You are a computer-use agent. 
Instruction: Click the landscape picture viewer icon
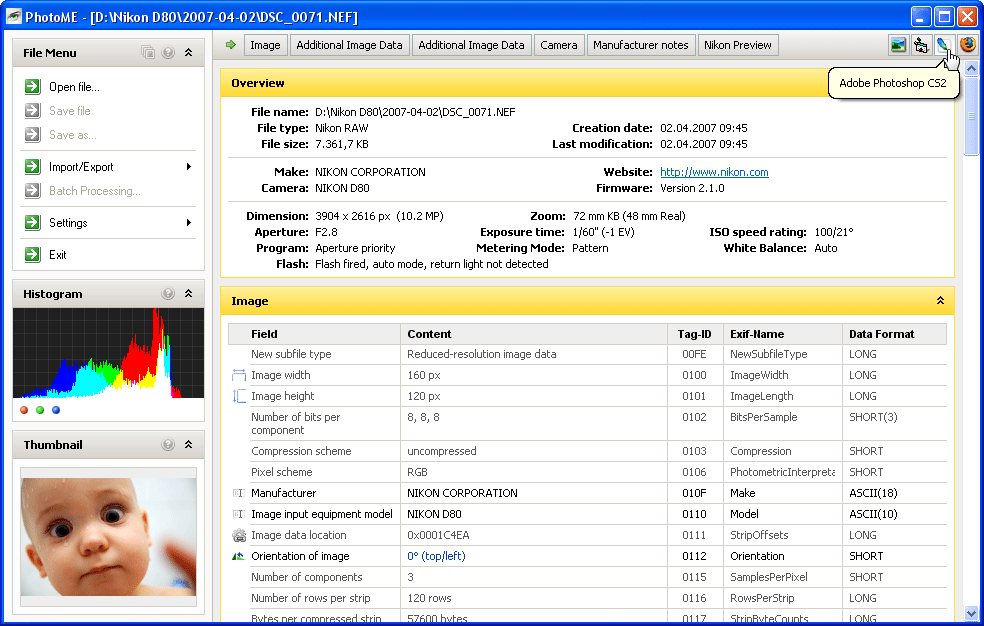pyautogui.click(x=898, y=45)
